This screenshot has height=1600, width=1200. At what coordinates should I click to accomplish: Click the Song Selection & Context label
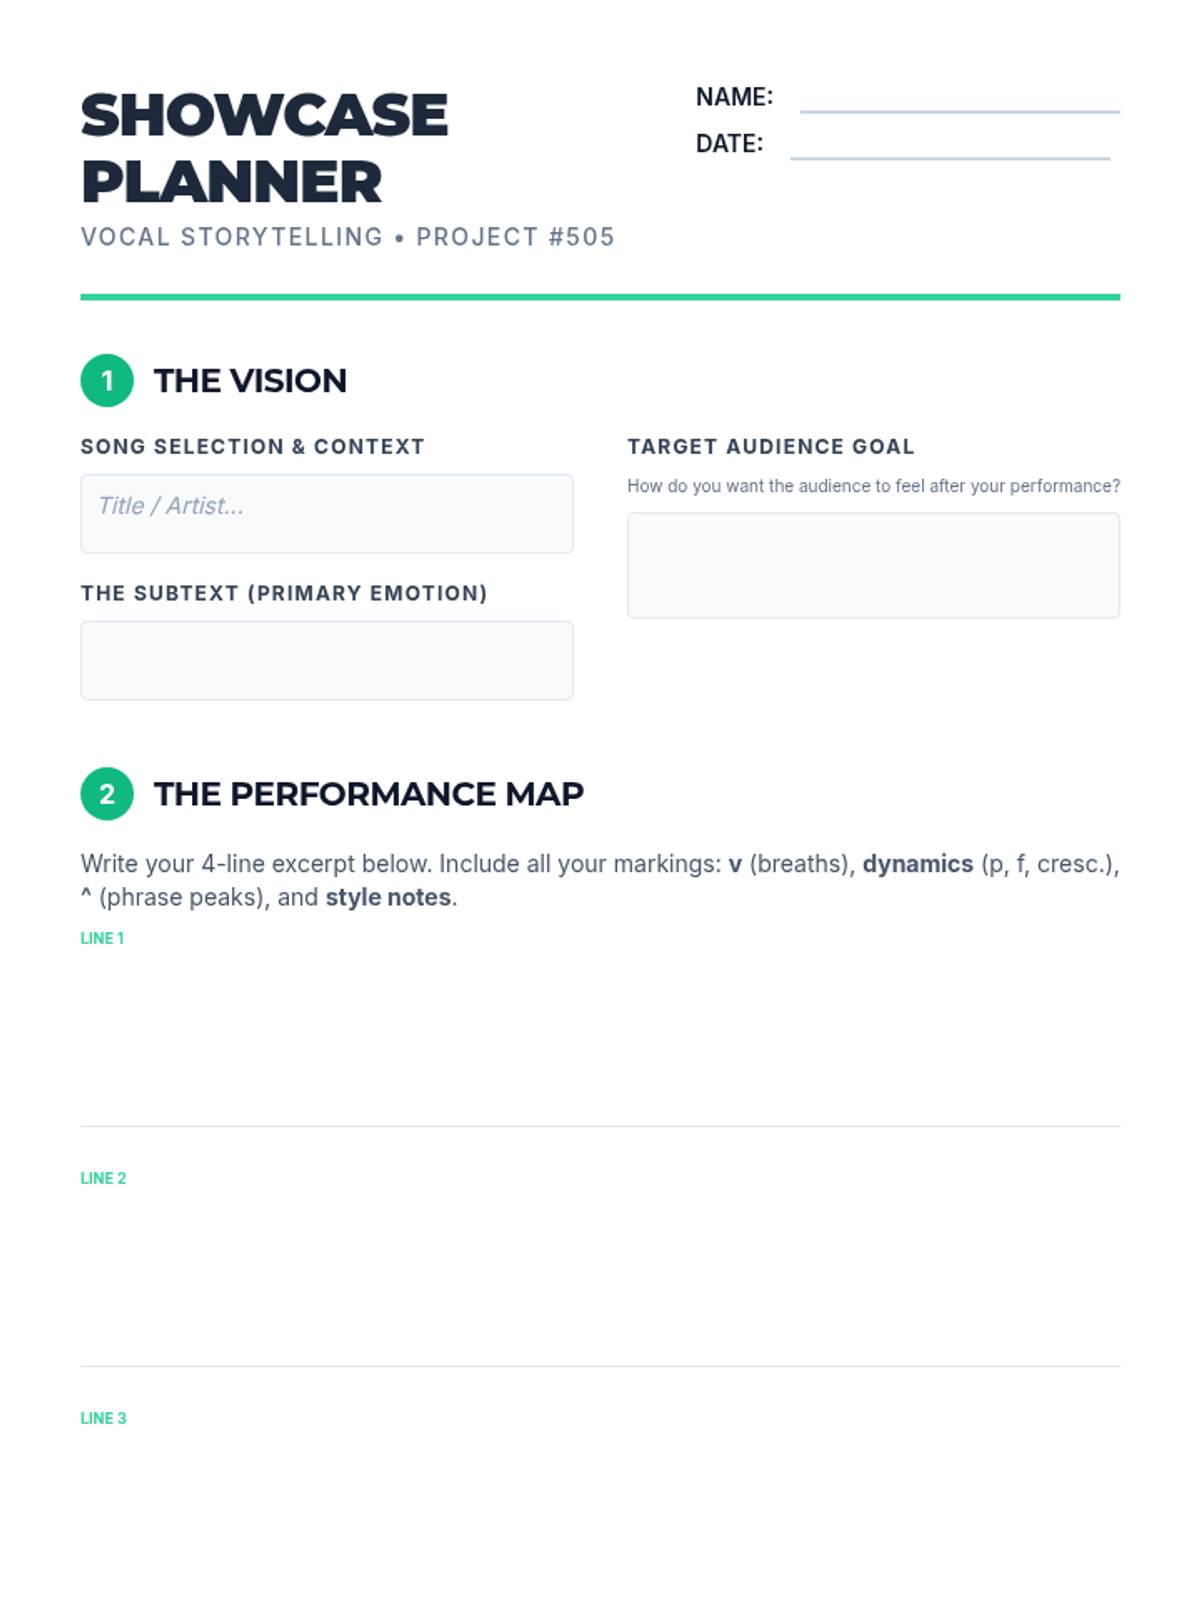252,447
